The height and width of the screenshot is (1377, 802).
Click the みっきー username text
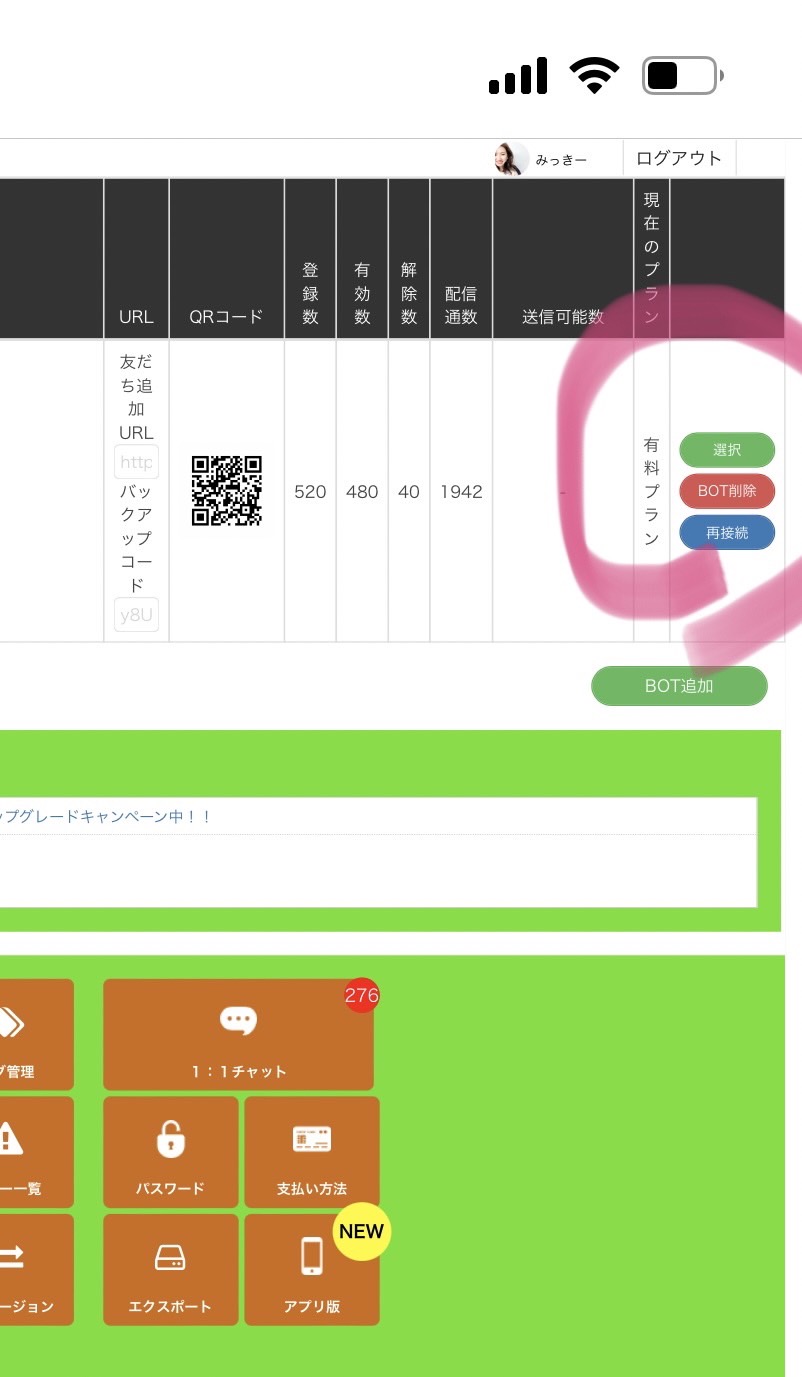tap(561, 160)
